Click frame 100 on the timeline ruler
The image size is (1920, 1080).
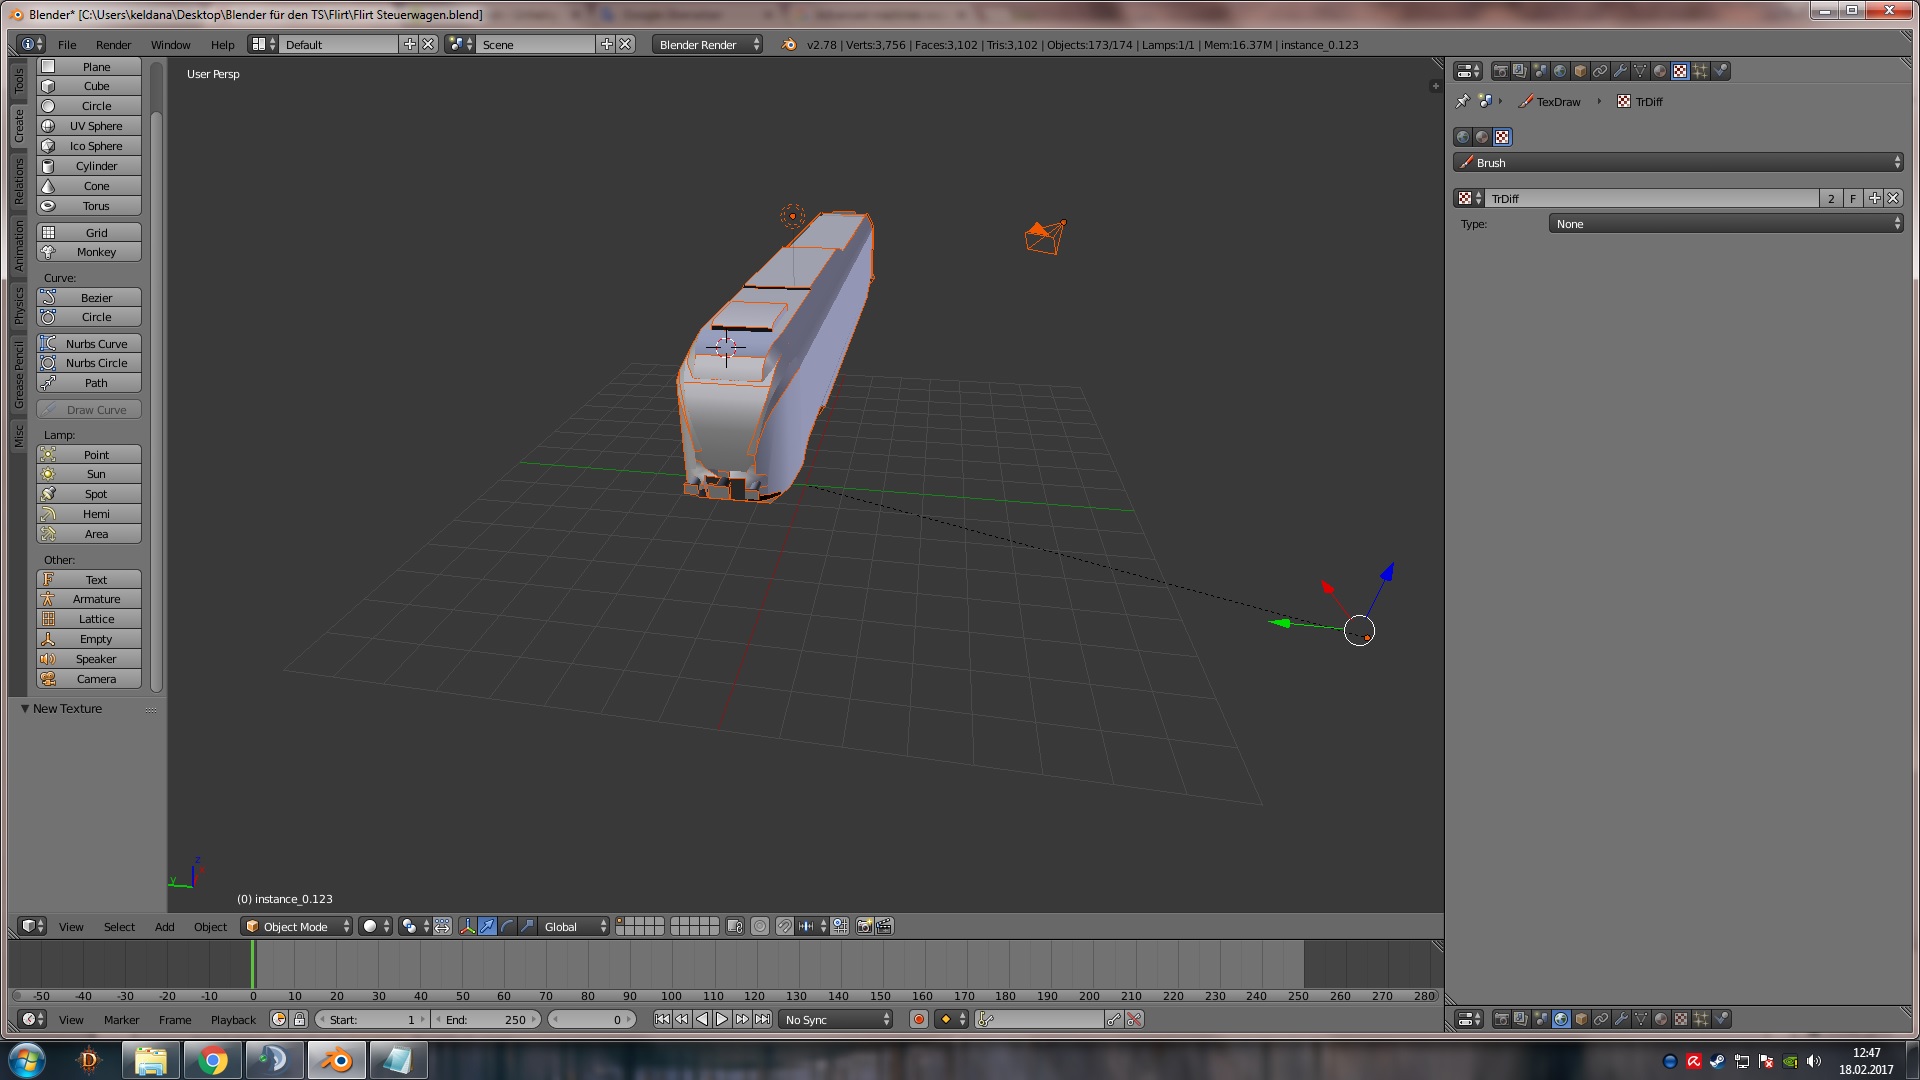click(671, 996)
